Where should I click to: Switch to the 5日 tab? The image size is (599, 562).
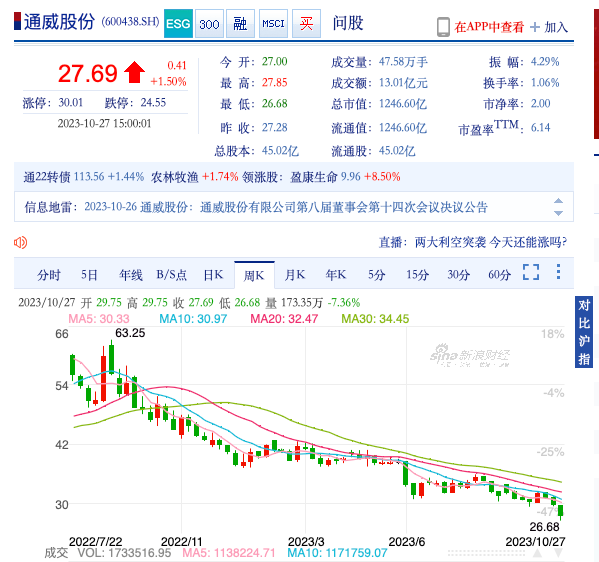tap(89, 275)
